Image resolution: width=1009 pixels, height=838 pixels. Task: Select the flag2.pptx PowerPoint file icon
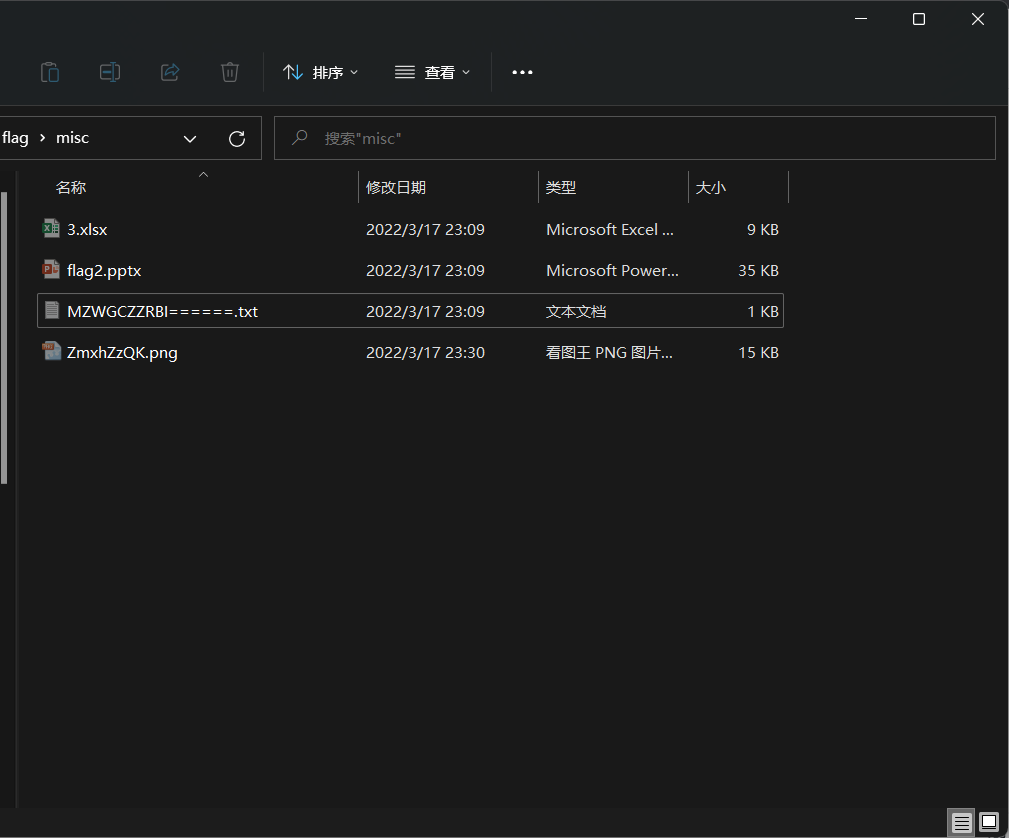point(51,270)
